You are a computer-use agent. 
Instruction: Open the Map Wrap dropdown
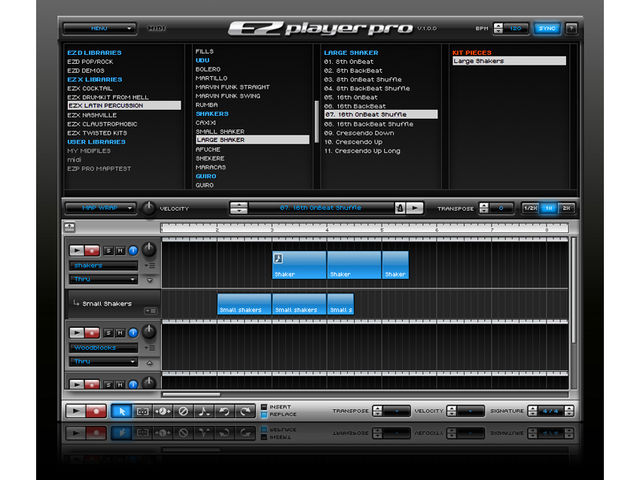coord(100,208)
